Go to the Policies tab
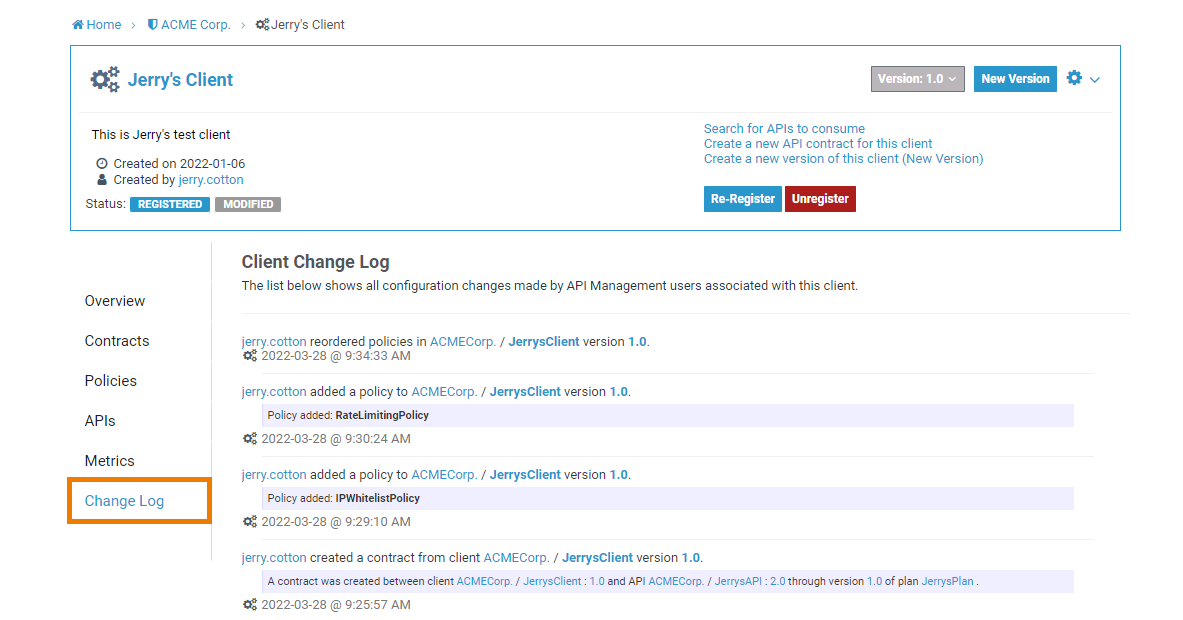The image size is (1183, 620). coord(111,381)
